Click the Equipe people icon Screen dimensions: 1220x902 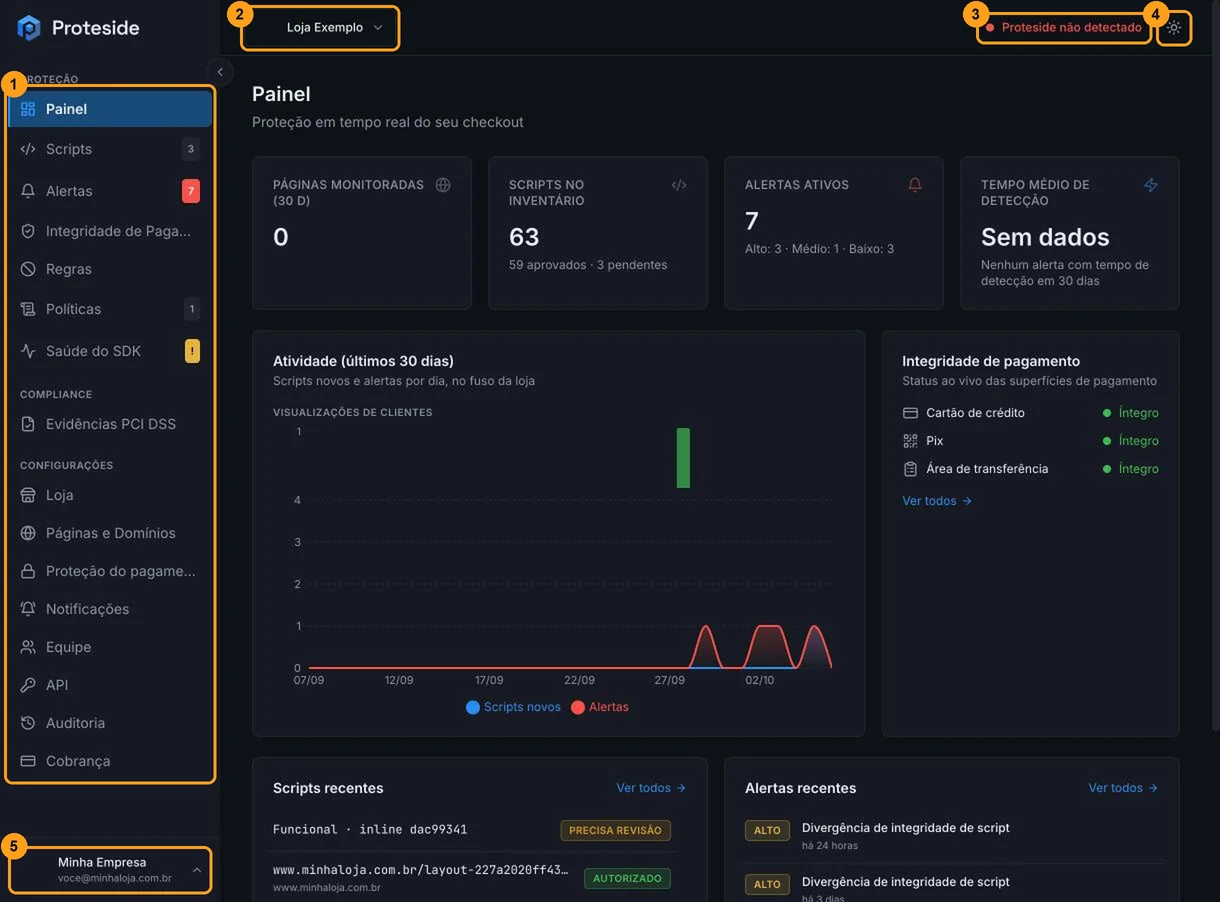pos(28,647)
